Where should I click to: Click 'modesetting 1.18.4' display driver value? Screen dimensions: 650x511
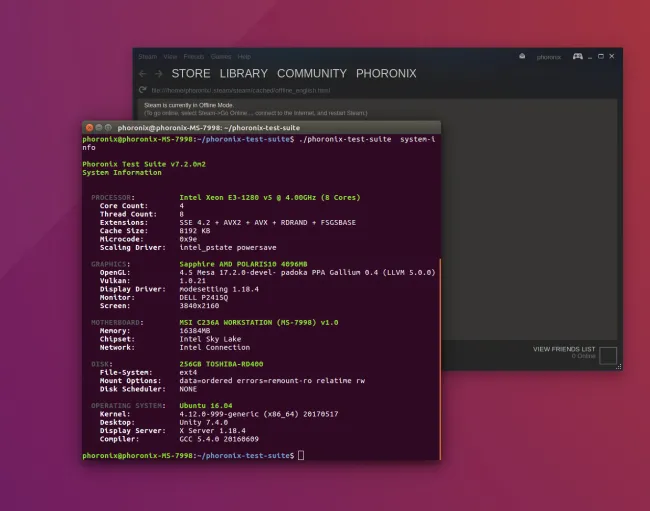pos(219,289)
